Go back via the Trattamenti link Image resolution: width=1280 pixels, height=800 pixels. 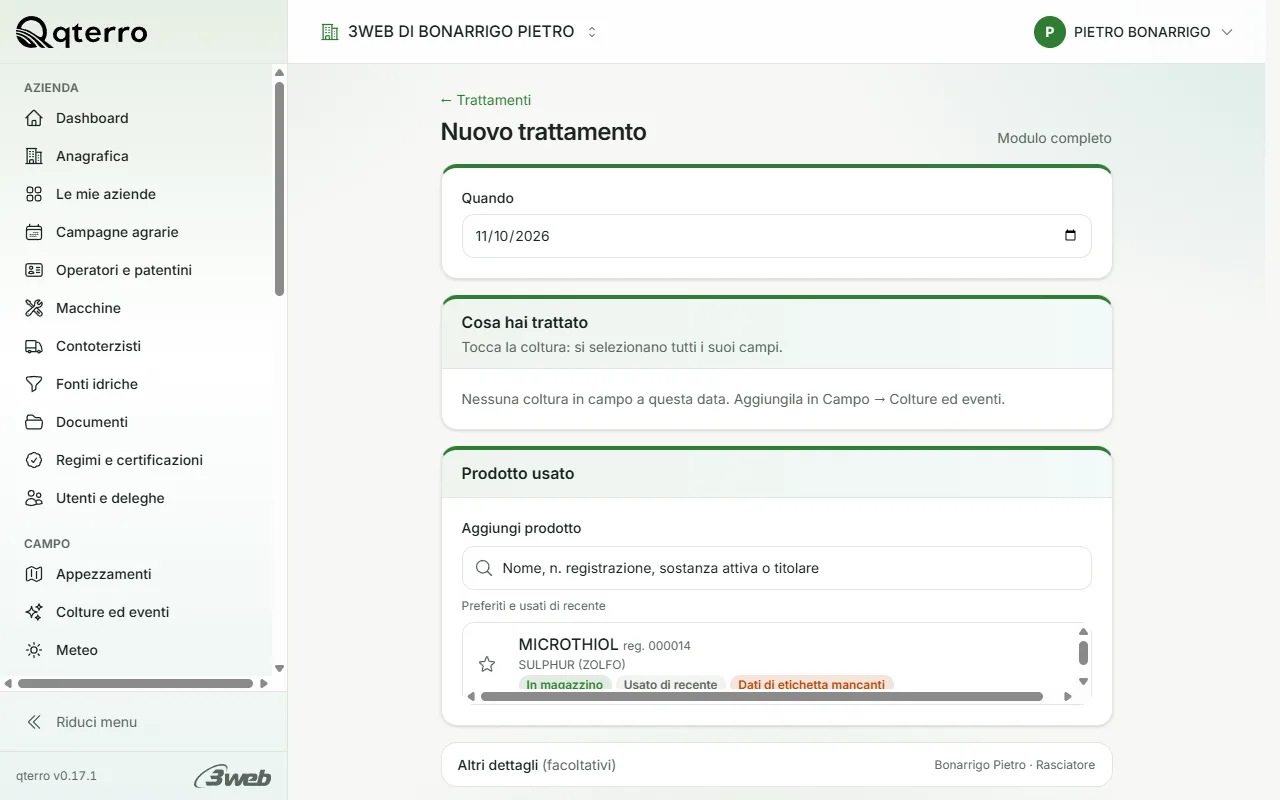click(486, 100)
